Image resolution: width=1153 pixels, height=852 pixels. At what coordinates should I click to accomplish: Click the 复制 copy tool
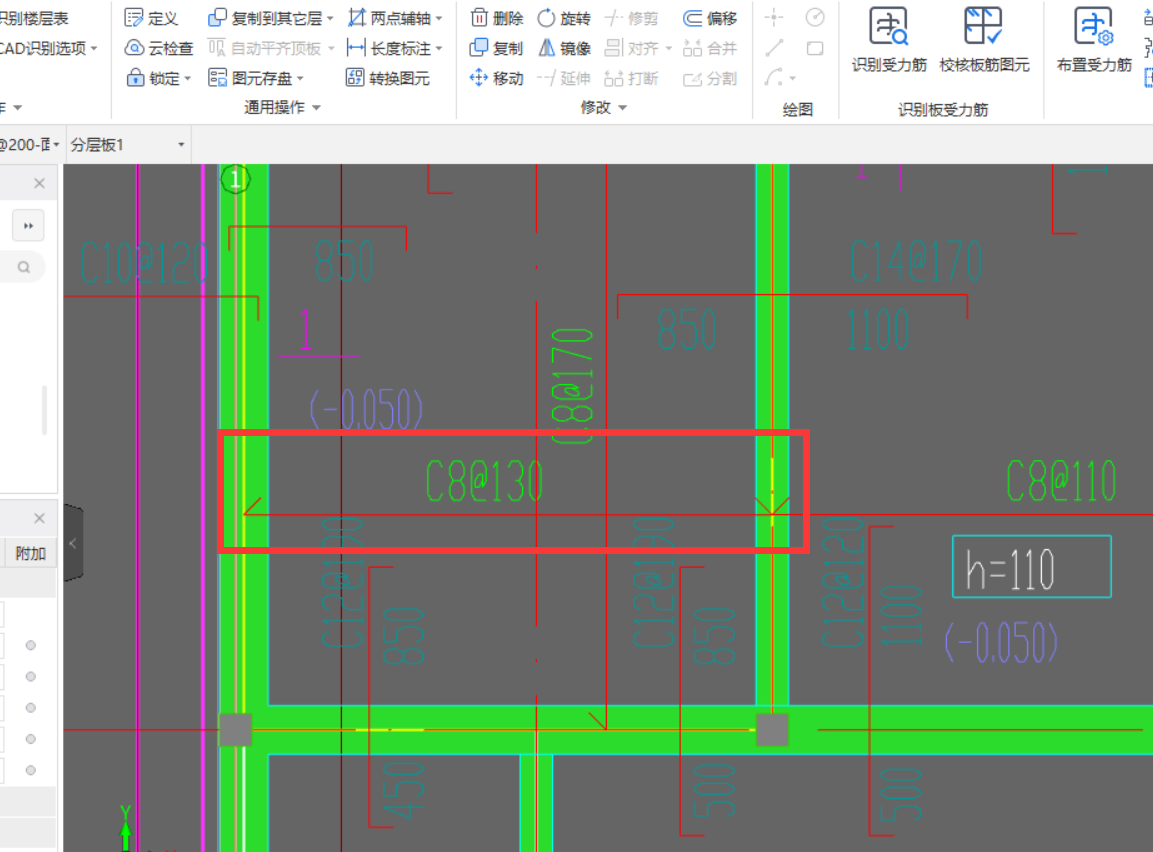(x=496, y=48)
